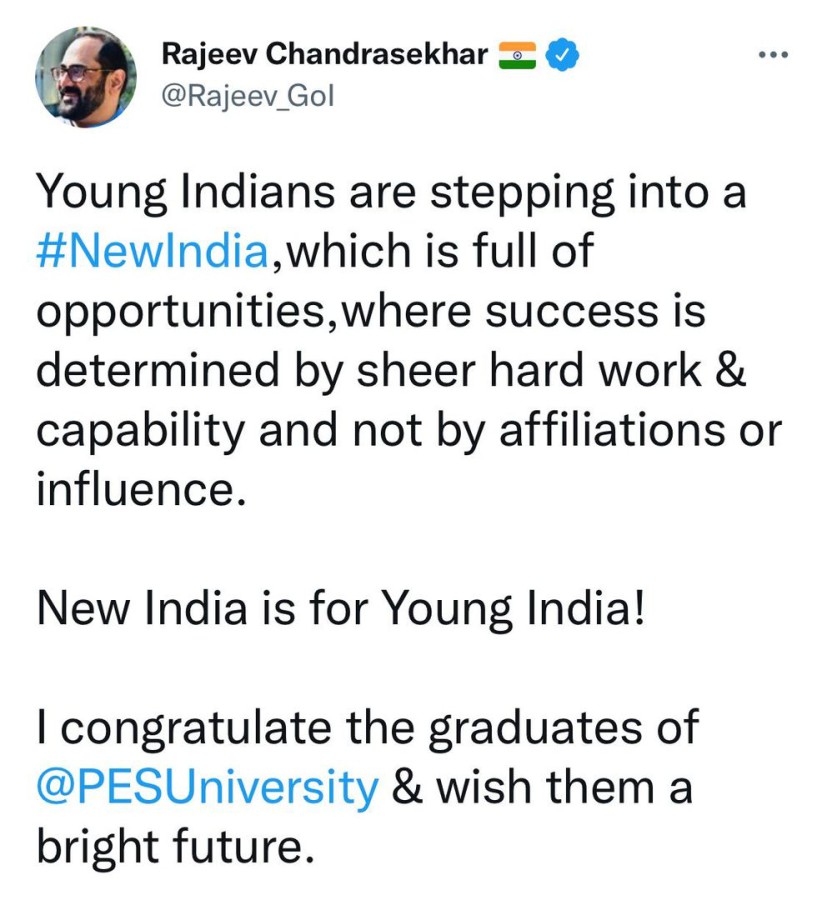Open the tweet's three-dot more options menu
The image size is (827, 900).
point(772,54)
